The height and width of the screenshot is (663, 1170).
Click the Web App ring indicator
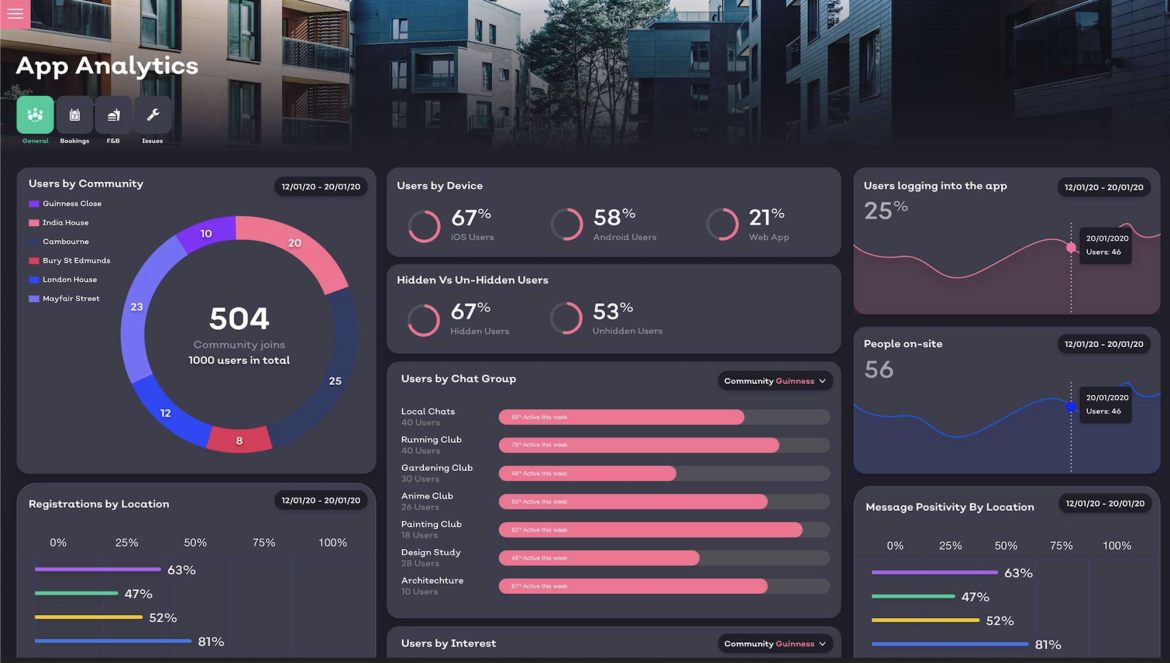click(722, 224)
